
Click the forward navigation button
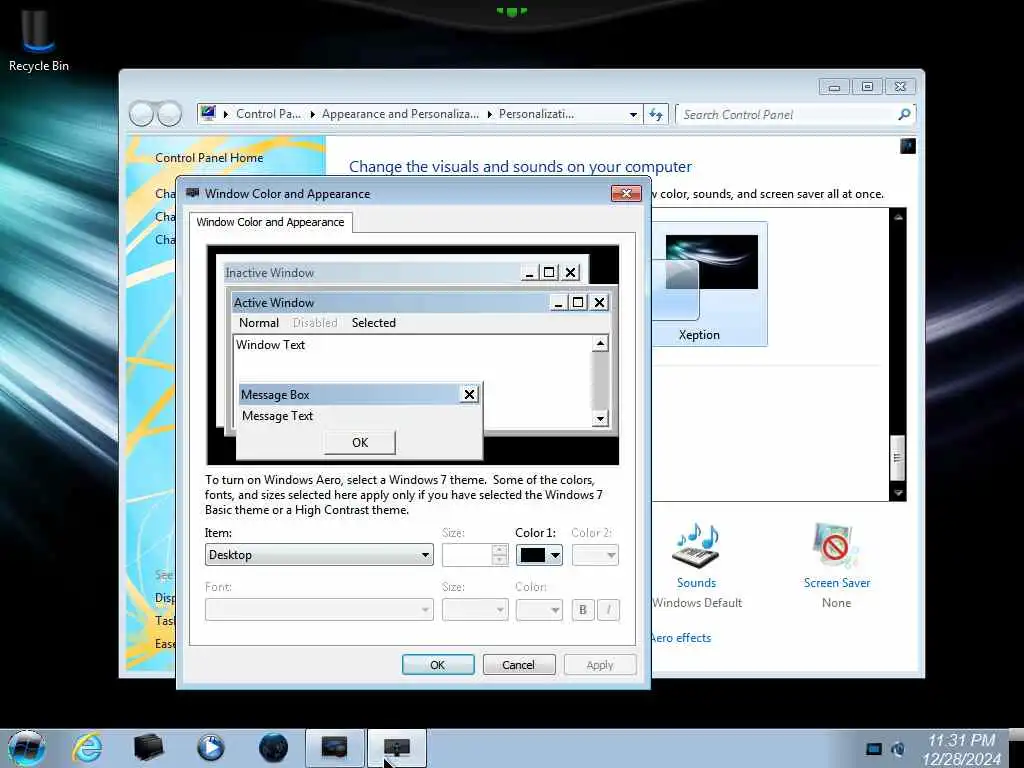[x=169, y=114]
